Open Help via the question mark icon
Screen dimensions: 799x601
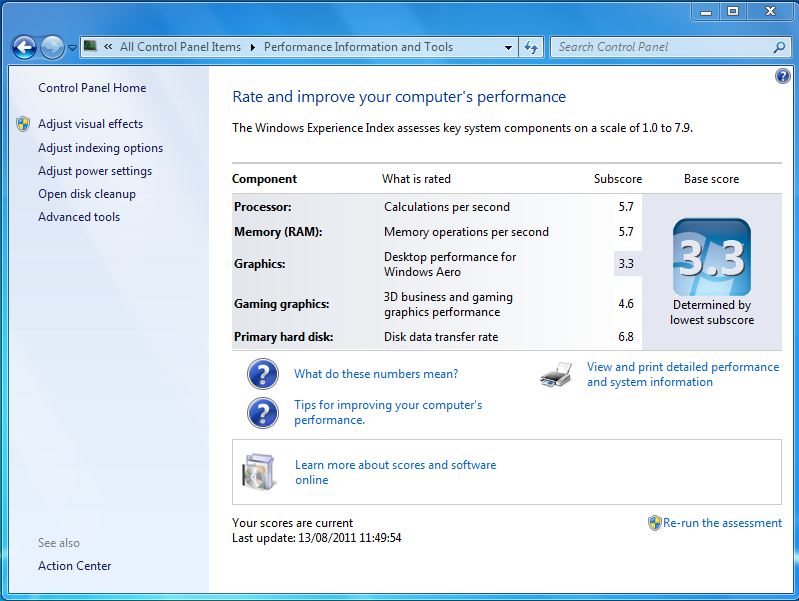pos(782,76)
